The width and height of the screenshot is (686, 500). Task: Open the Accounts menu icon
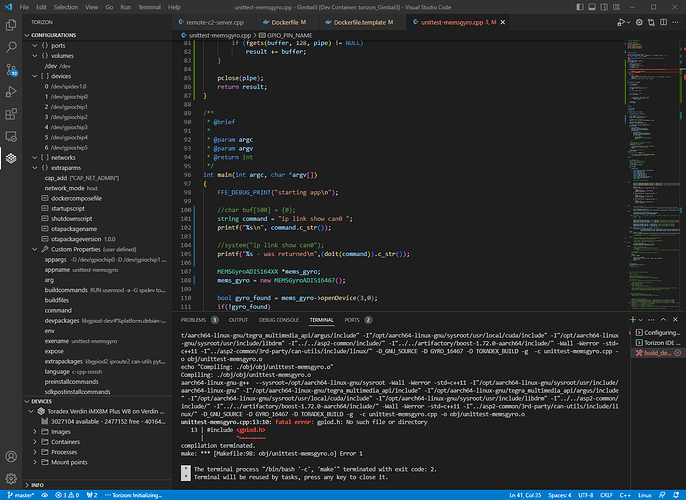11,456
